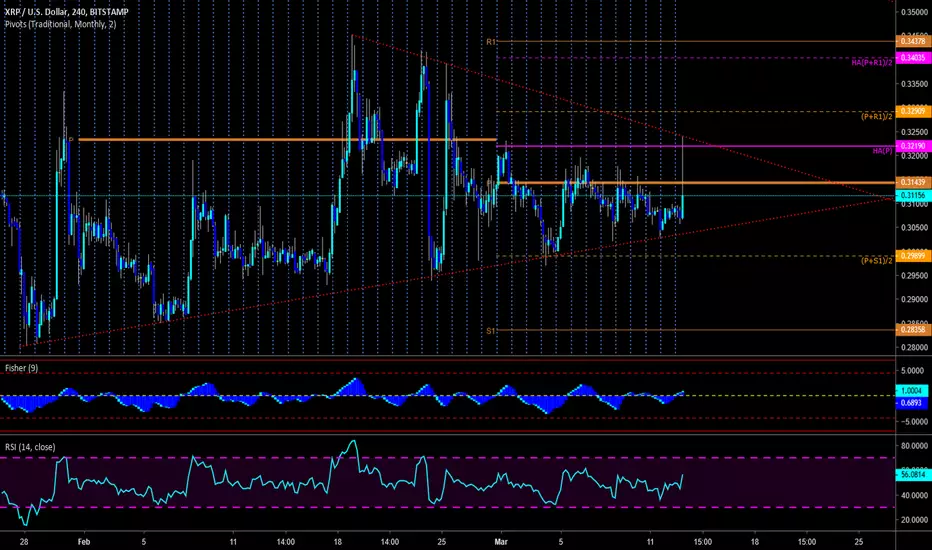Click the 80.0000 RSI scale value
Screen dimensions: 932x550
pyautogui.click(x=914, y=445)
